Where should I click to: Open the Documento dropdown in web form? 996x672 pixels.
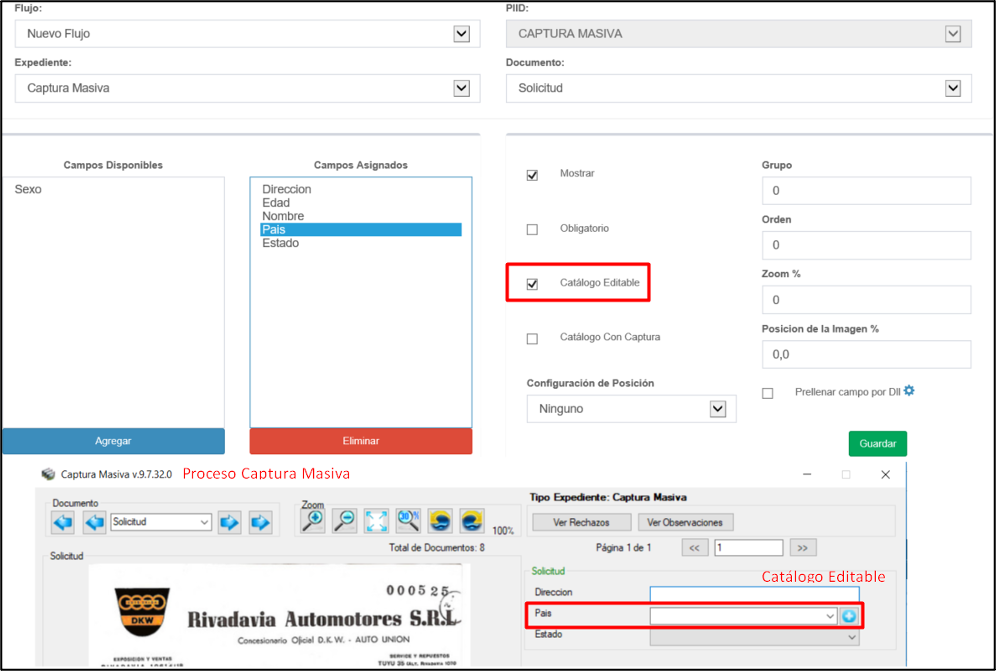[x=738, y=88]
